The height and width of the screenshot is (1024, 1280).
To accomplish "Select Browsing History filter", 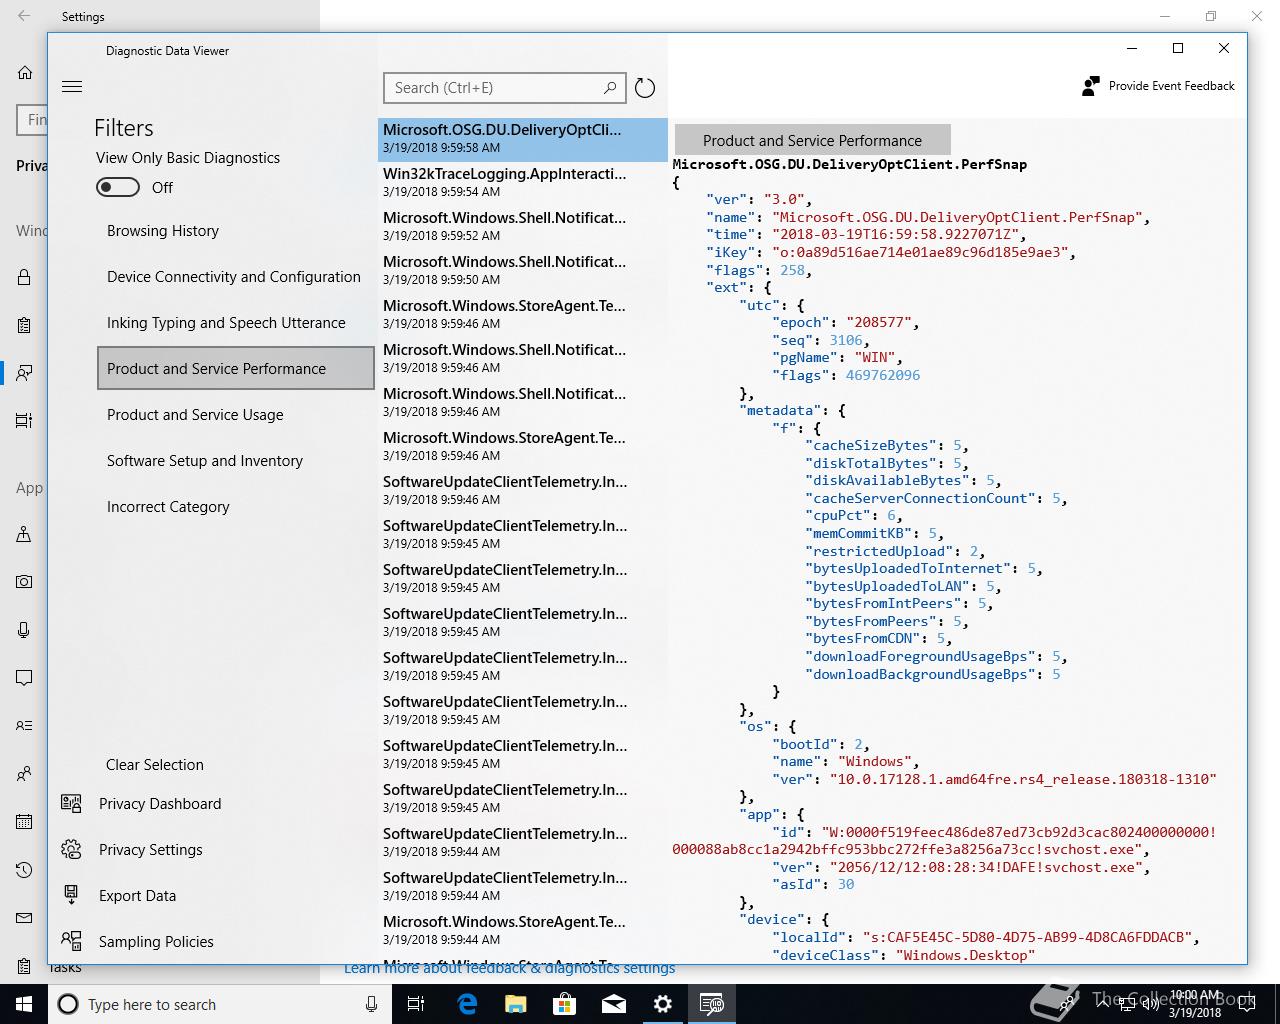I will [x=236, y=231].
